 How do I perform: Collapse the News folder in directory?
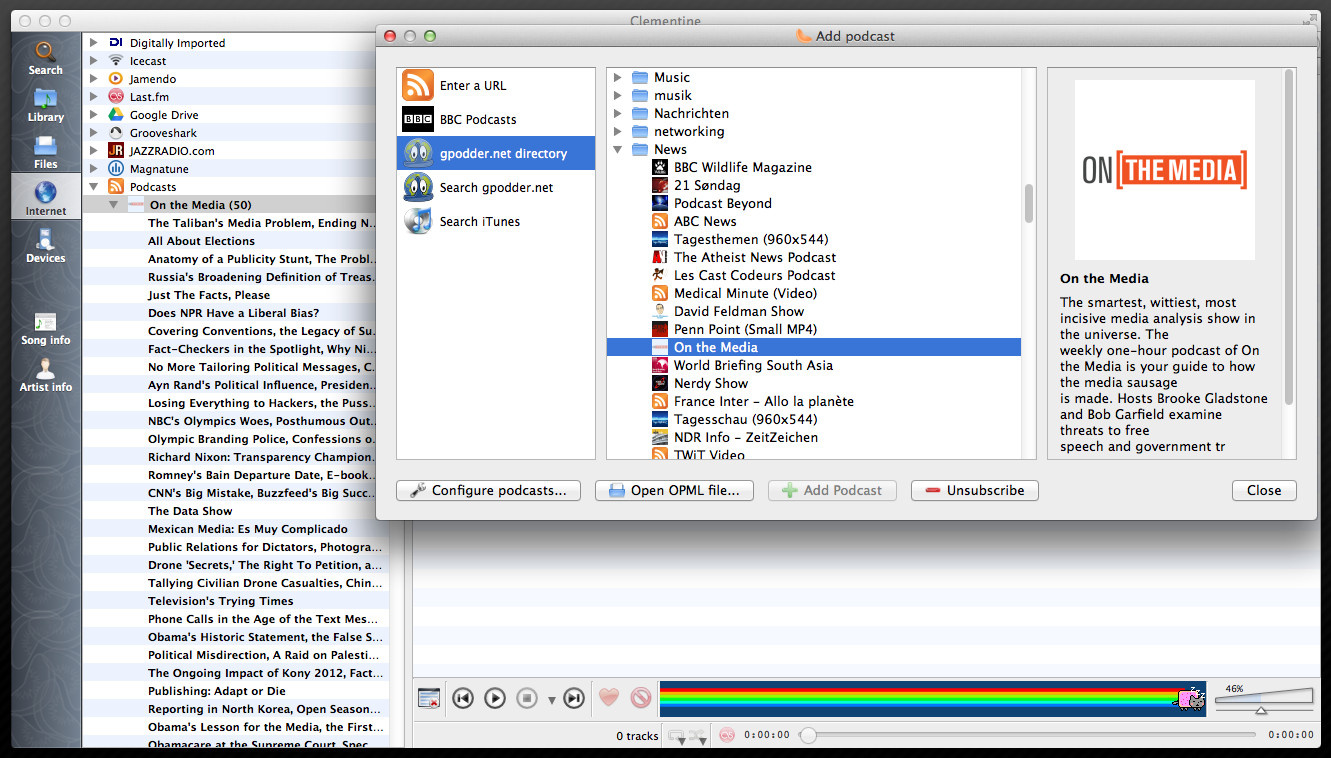618,150
